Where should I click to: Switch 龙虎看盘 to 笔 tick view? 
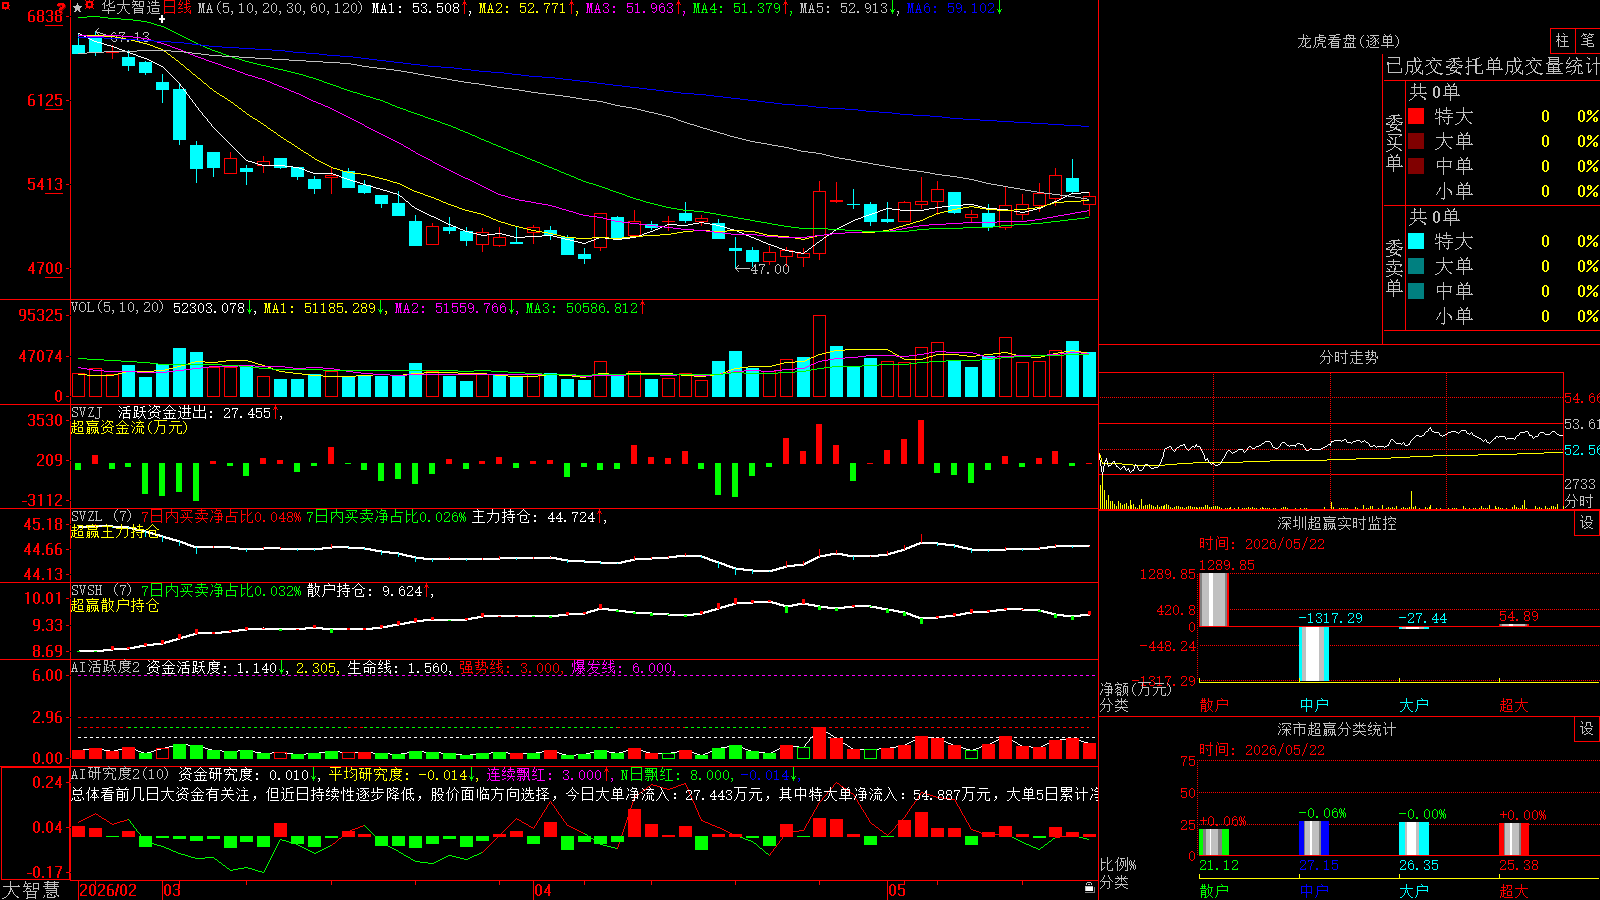tap(1587, 40)
